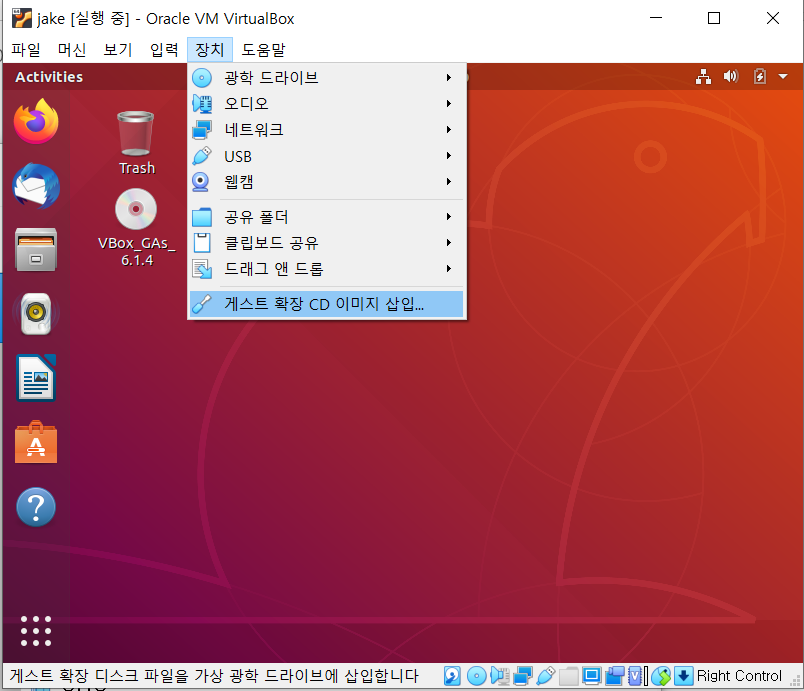Click the speaker icon beside 오디오
This screenshot has height=691, width=804.
(202, 104)
